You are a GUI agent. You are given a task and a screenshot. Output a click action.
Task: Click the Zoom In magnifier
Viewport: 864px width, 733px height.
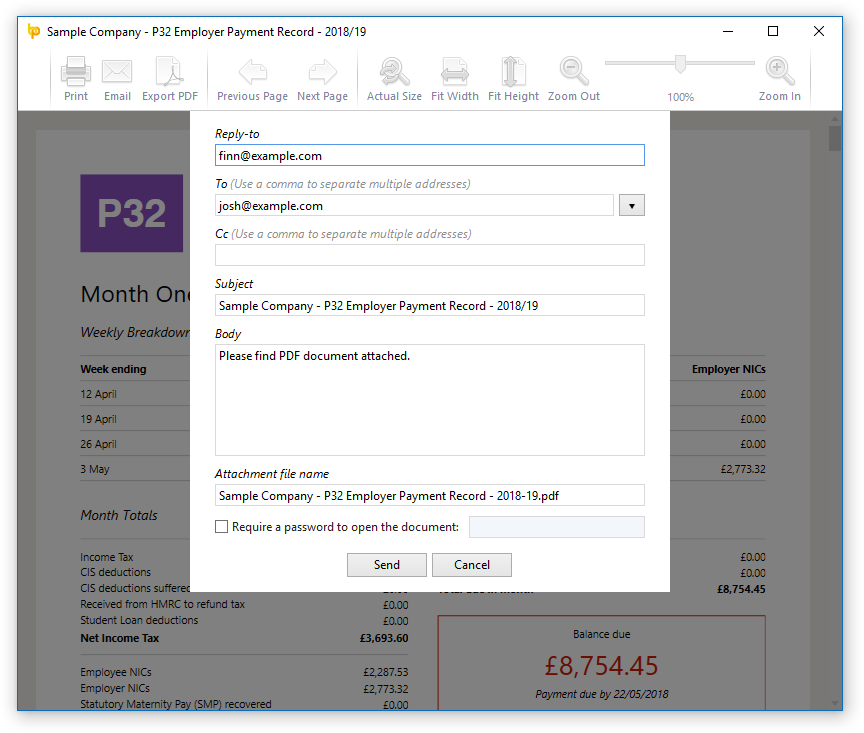(x=780, y=72)
